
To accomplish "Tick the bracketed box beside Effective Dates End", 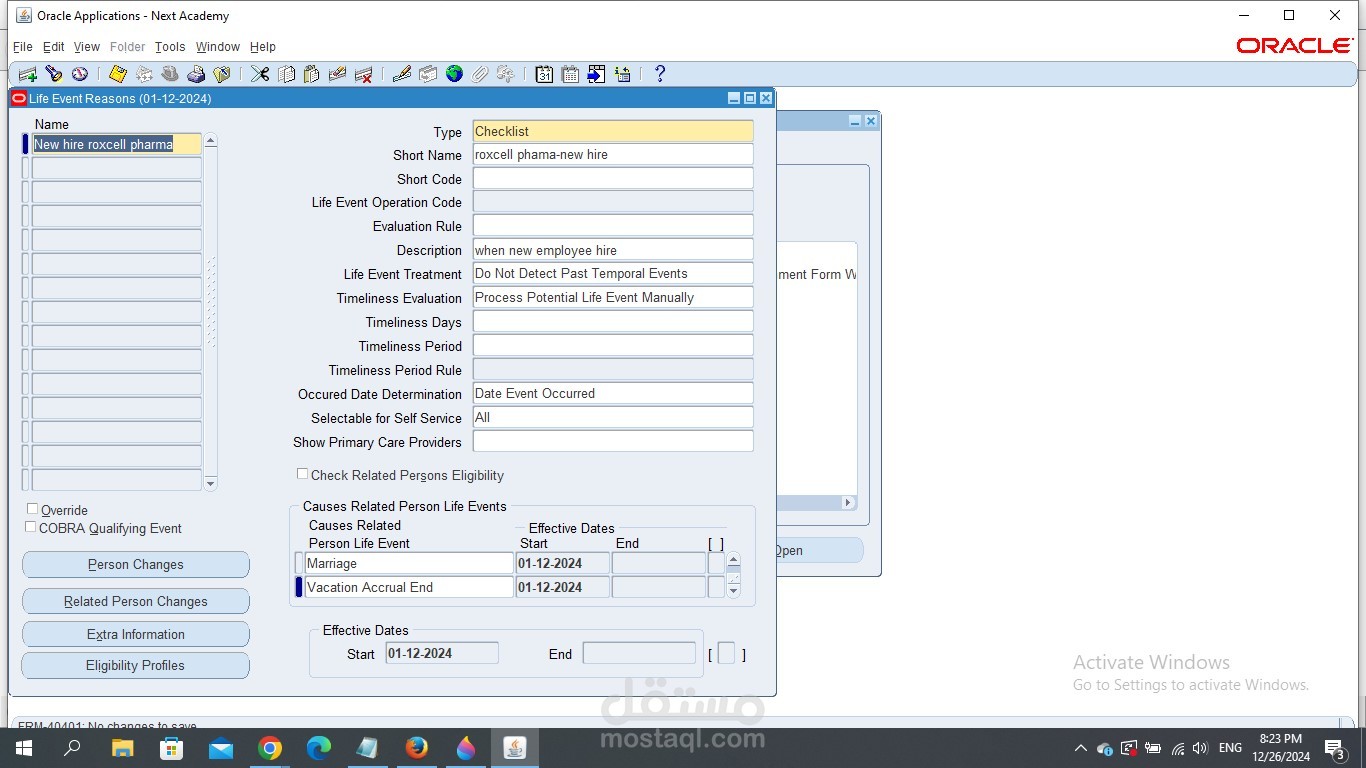I will click(x=727, y=654).
